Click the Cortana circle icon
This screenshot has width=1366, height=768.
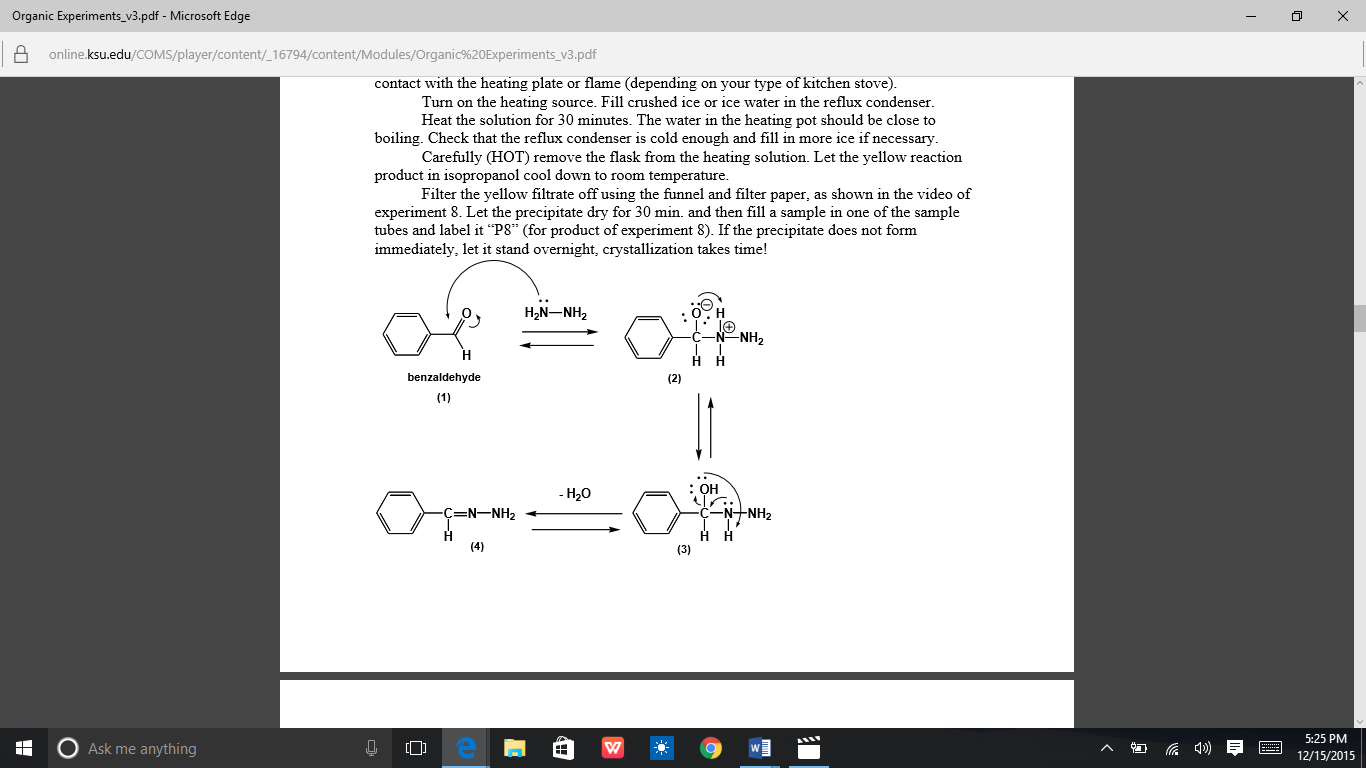(68, 748)
